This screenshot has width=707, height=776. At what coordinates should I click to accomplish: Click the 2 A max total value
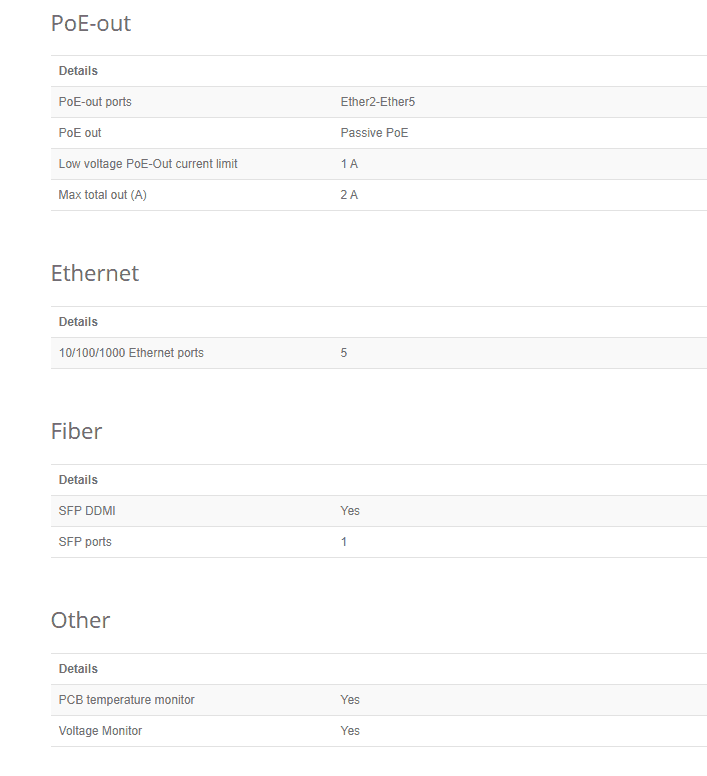click(349, 195)
